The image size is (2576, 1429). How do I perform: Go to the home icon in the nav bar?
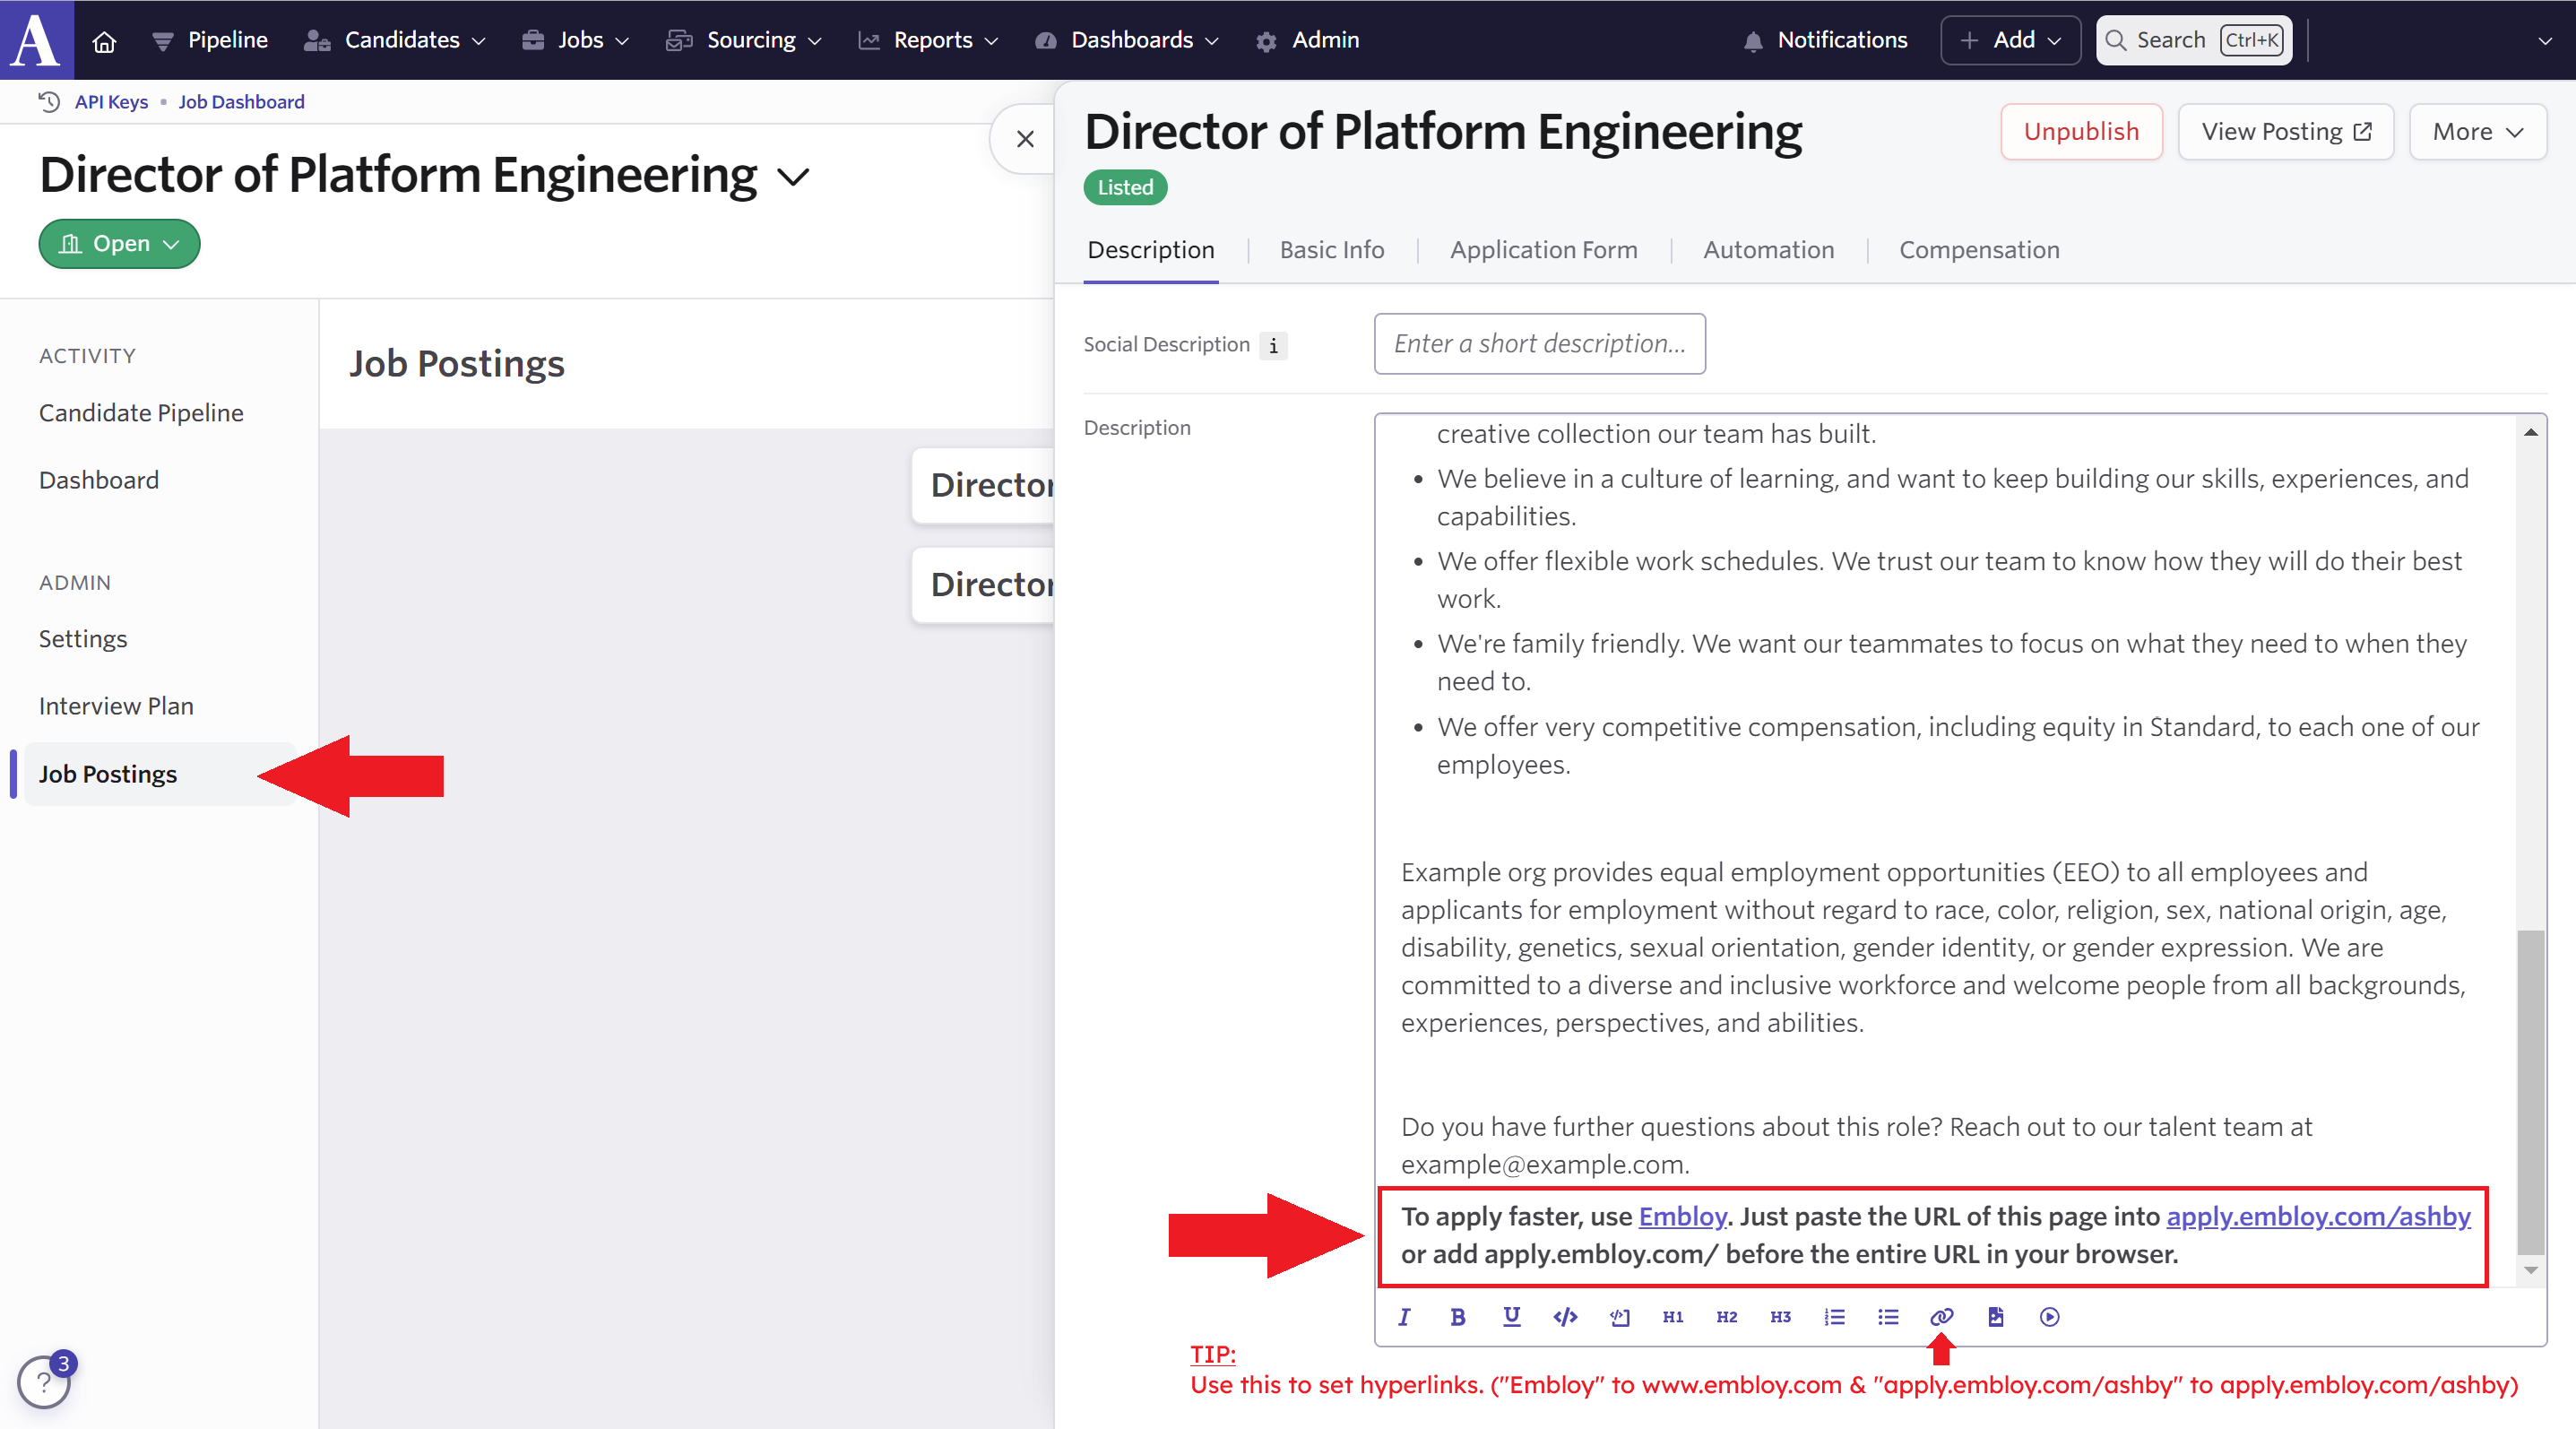click(104, 41)
